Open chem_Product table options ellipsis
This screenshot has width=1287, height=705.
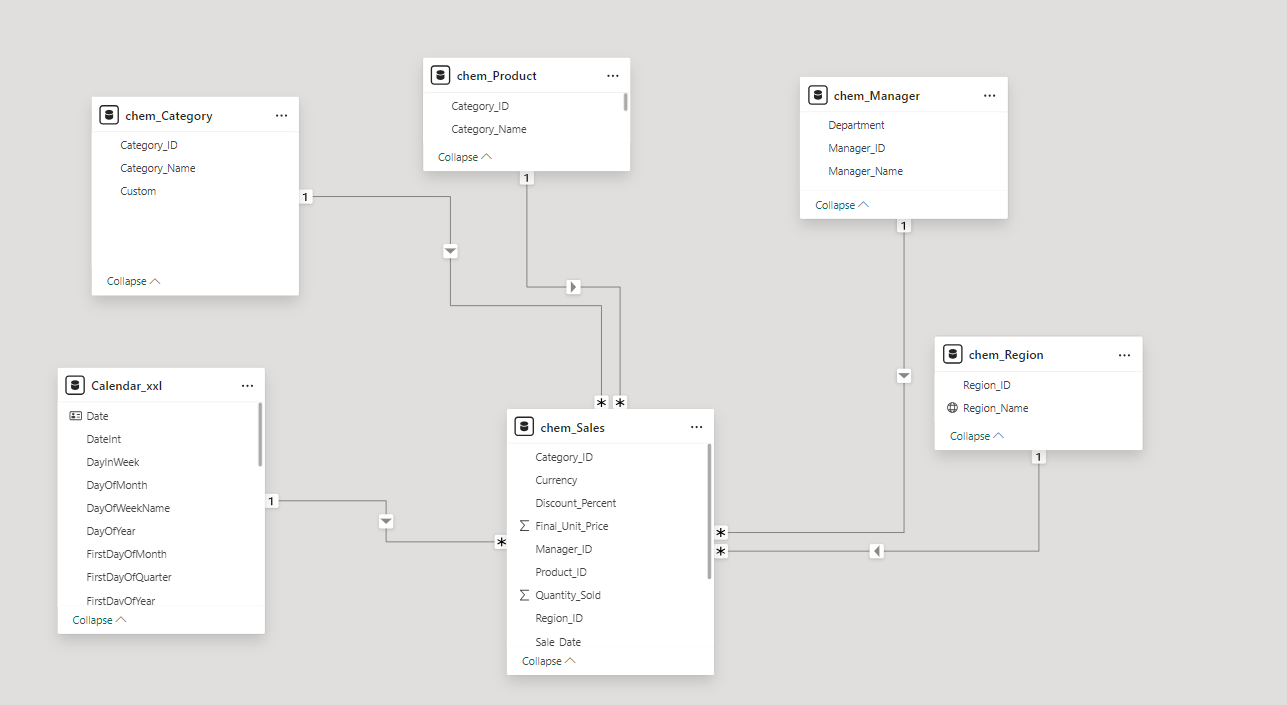pos(612,76)
